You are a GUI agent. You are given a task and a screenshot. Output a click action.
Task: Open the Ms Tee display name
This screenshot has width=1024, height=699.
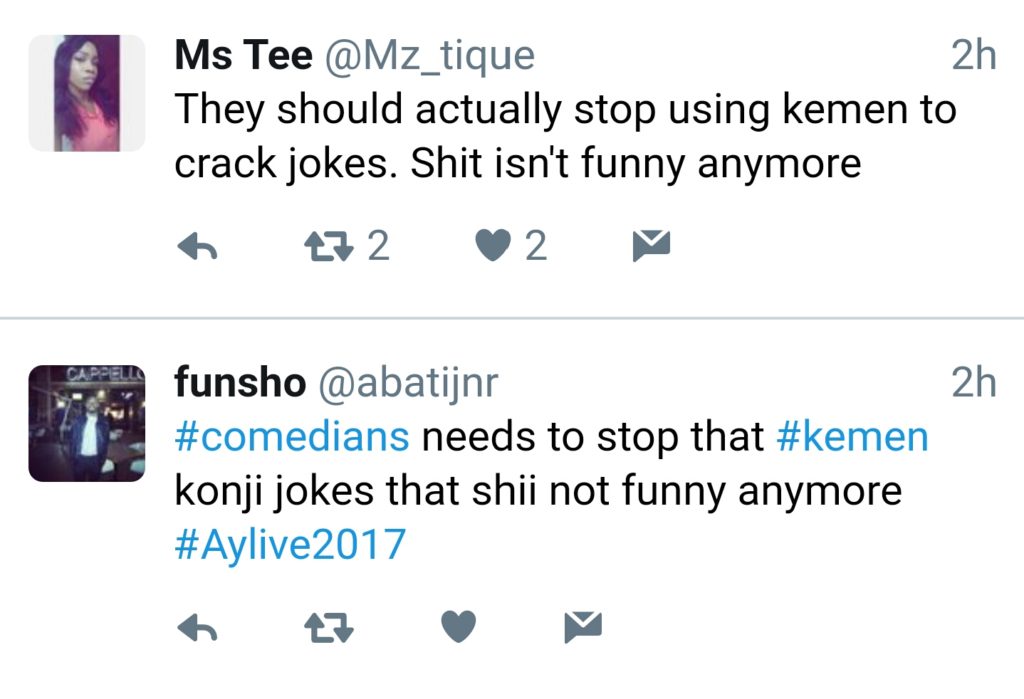243,56
